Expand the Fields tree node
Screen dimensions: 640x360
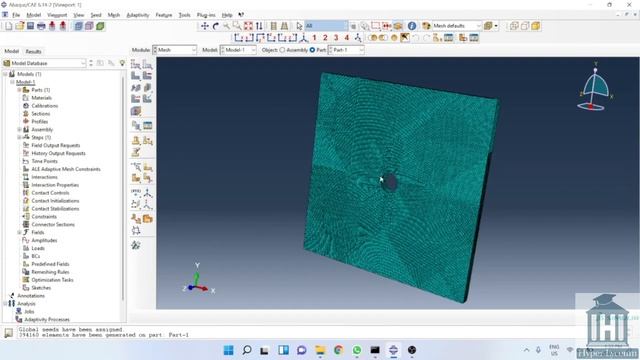[x=19, y=232]
